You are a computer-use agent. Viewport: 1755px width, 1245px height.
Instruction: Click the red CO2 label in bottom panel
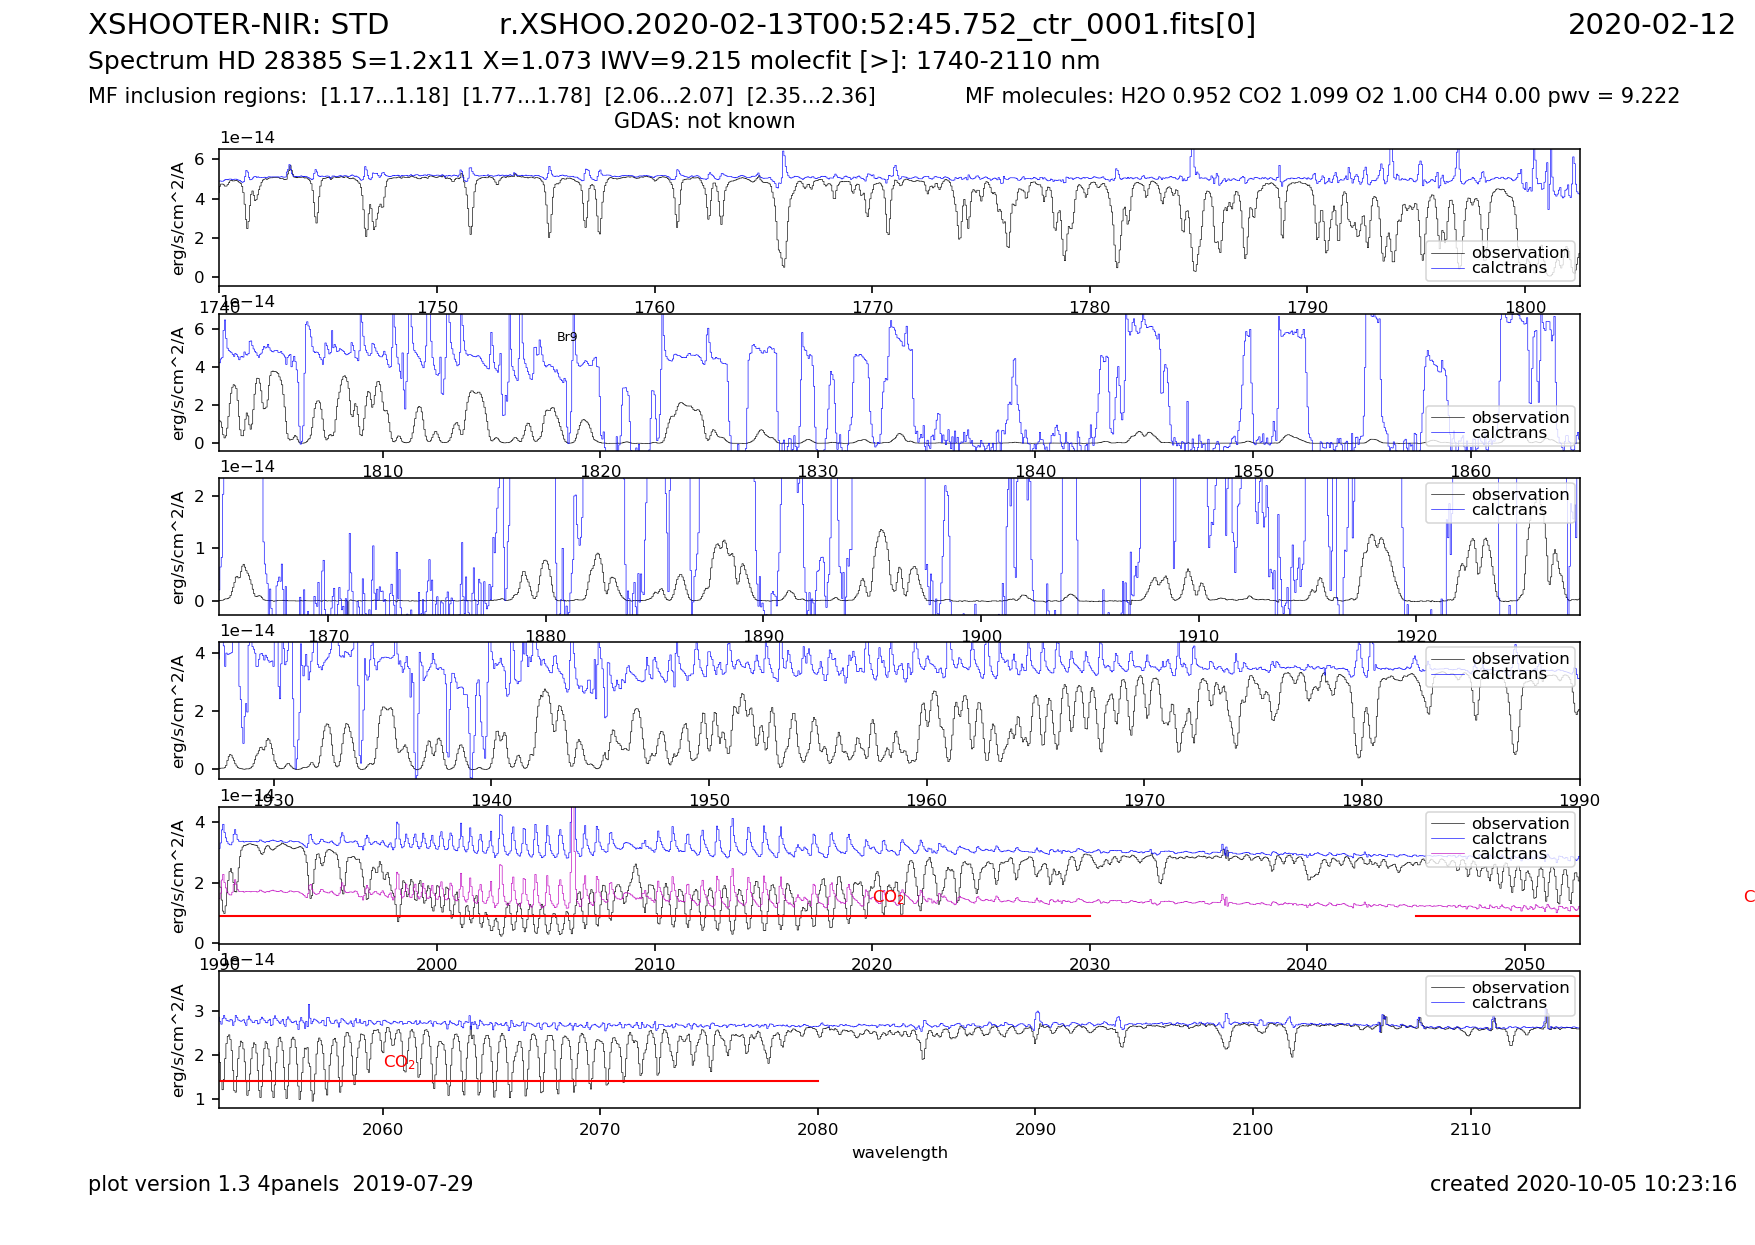[399, 1062]
